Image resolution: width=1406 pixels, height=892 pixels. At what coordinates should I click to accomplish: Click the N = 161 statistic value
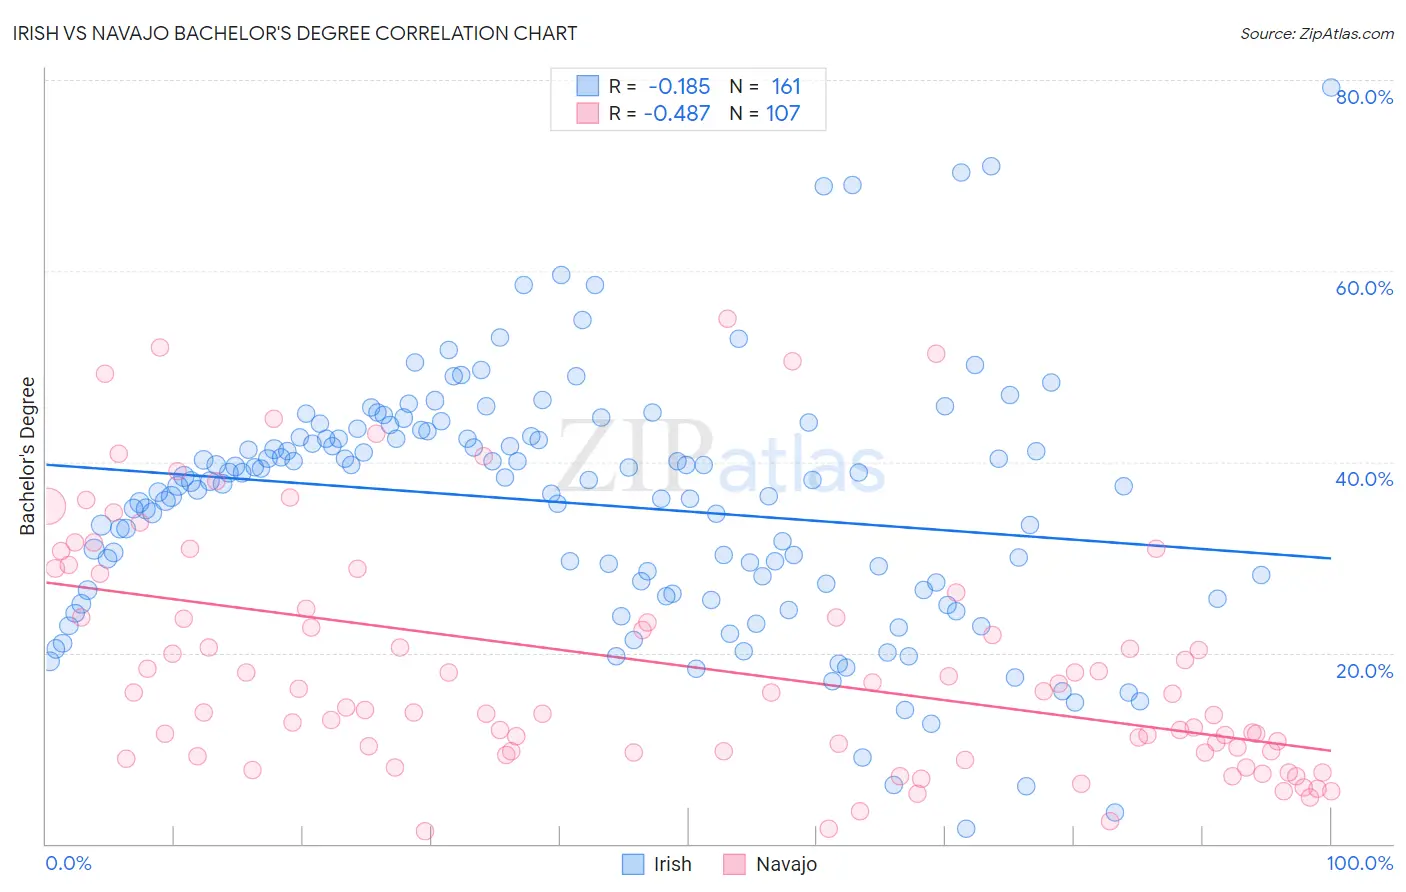pyautogui.click(x=765, y=86)
